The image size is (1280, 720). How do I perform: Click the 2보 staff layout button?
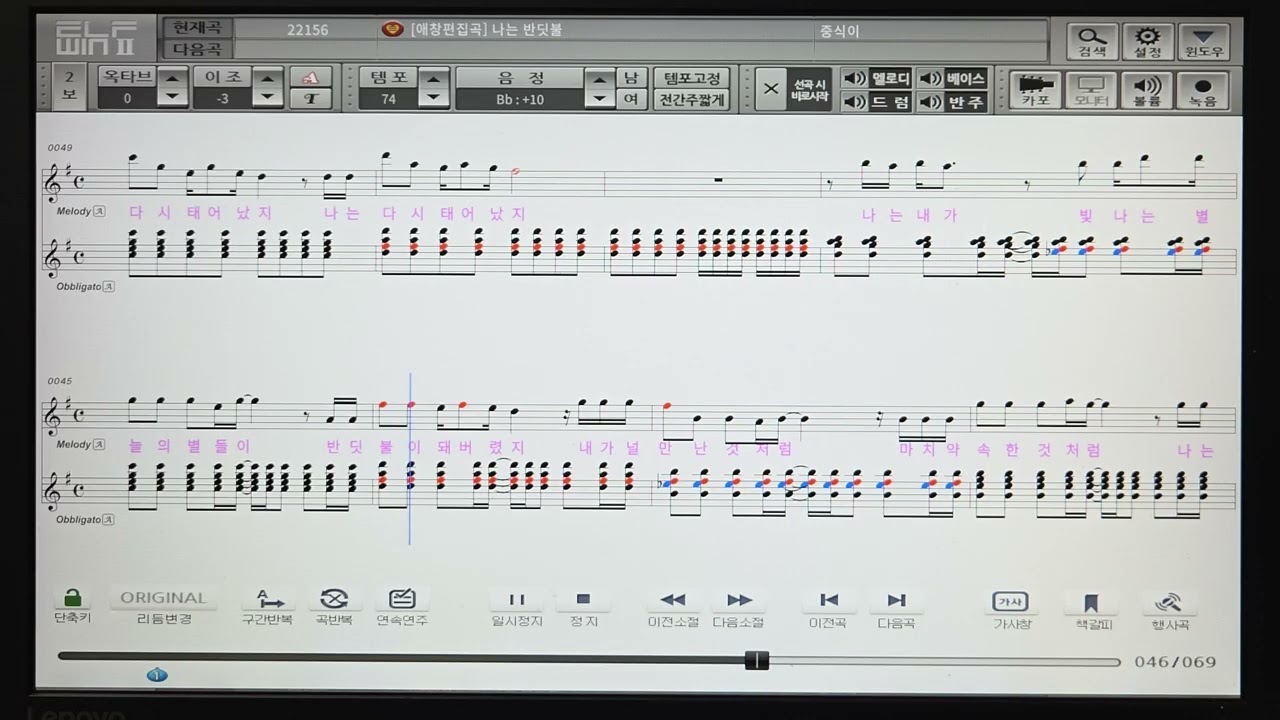pos(69,86)
